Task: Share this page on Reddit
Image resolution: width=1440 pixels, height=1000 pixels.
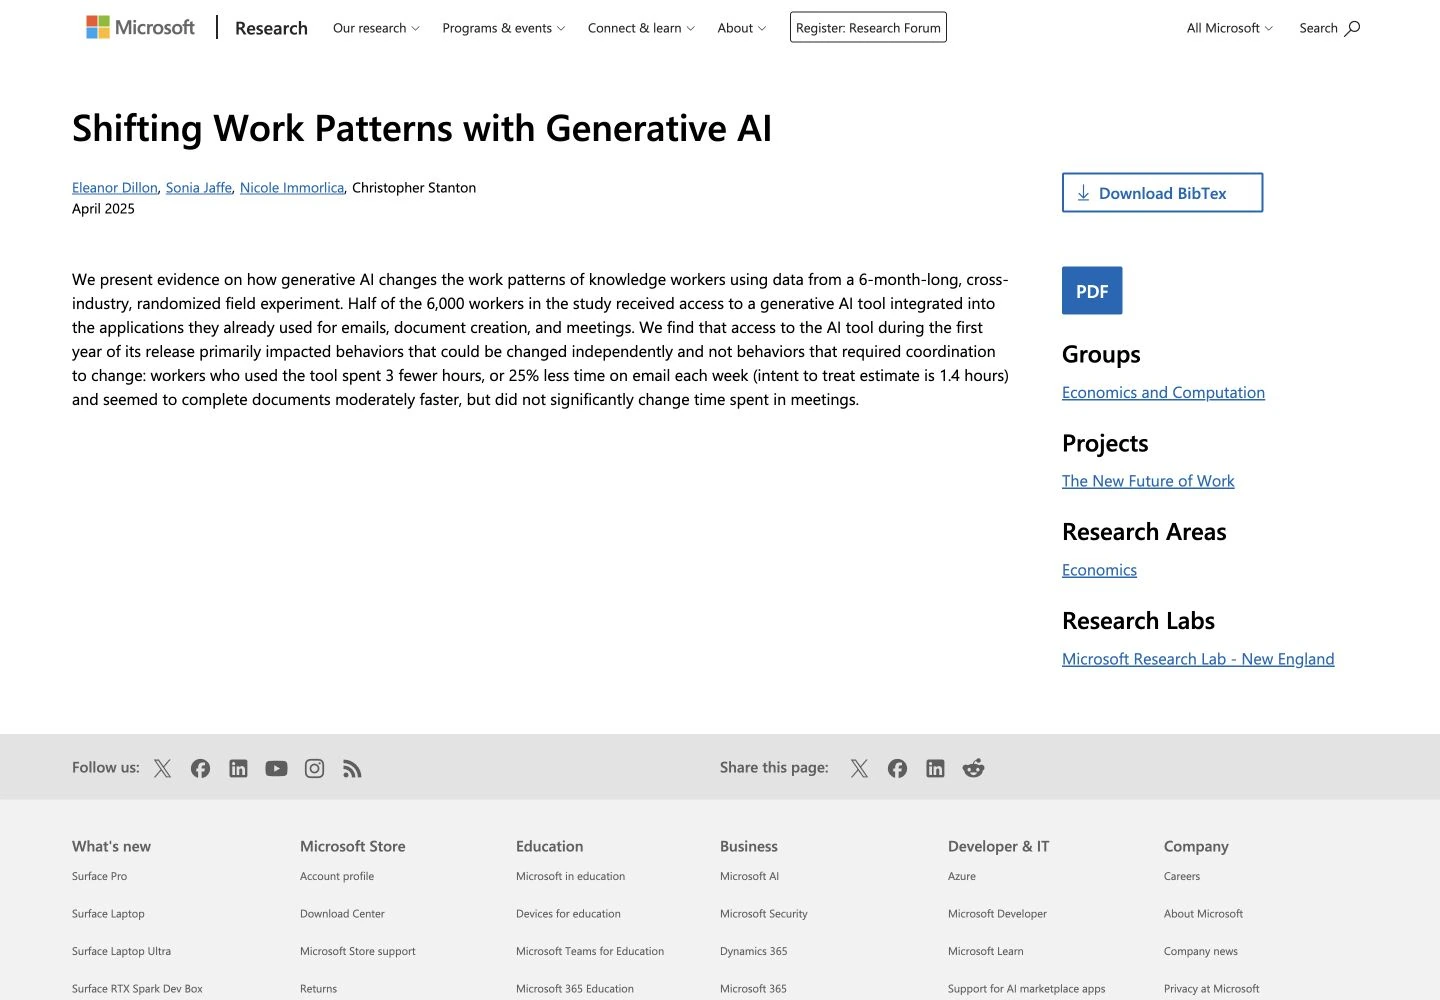Action: click(973, 768)
